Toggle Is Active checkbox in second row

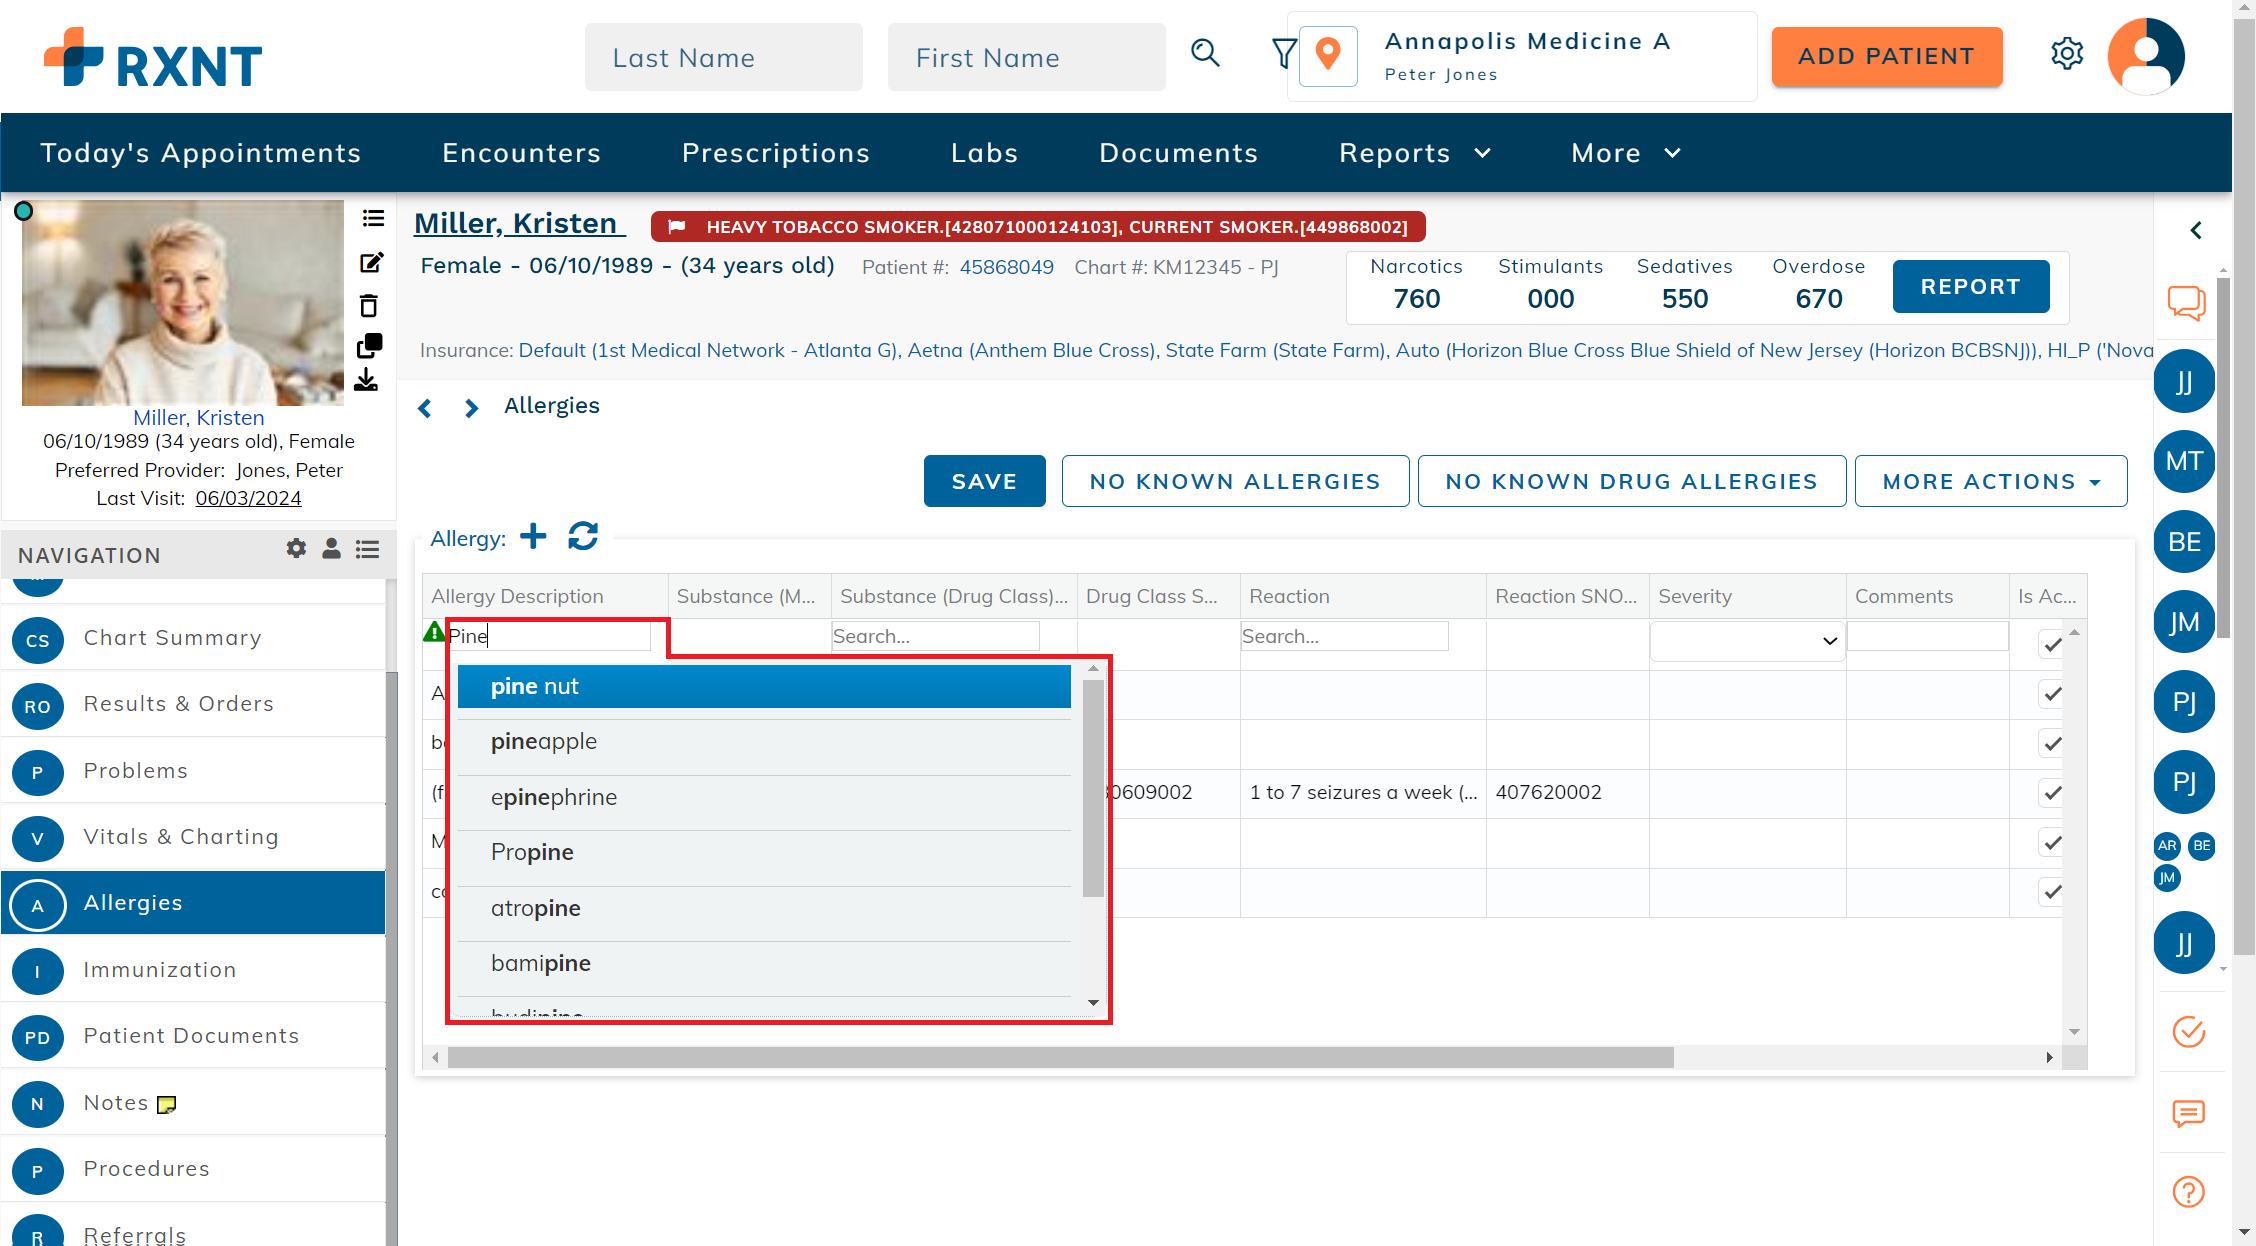[2052, 693]
